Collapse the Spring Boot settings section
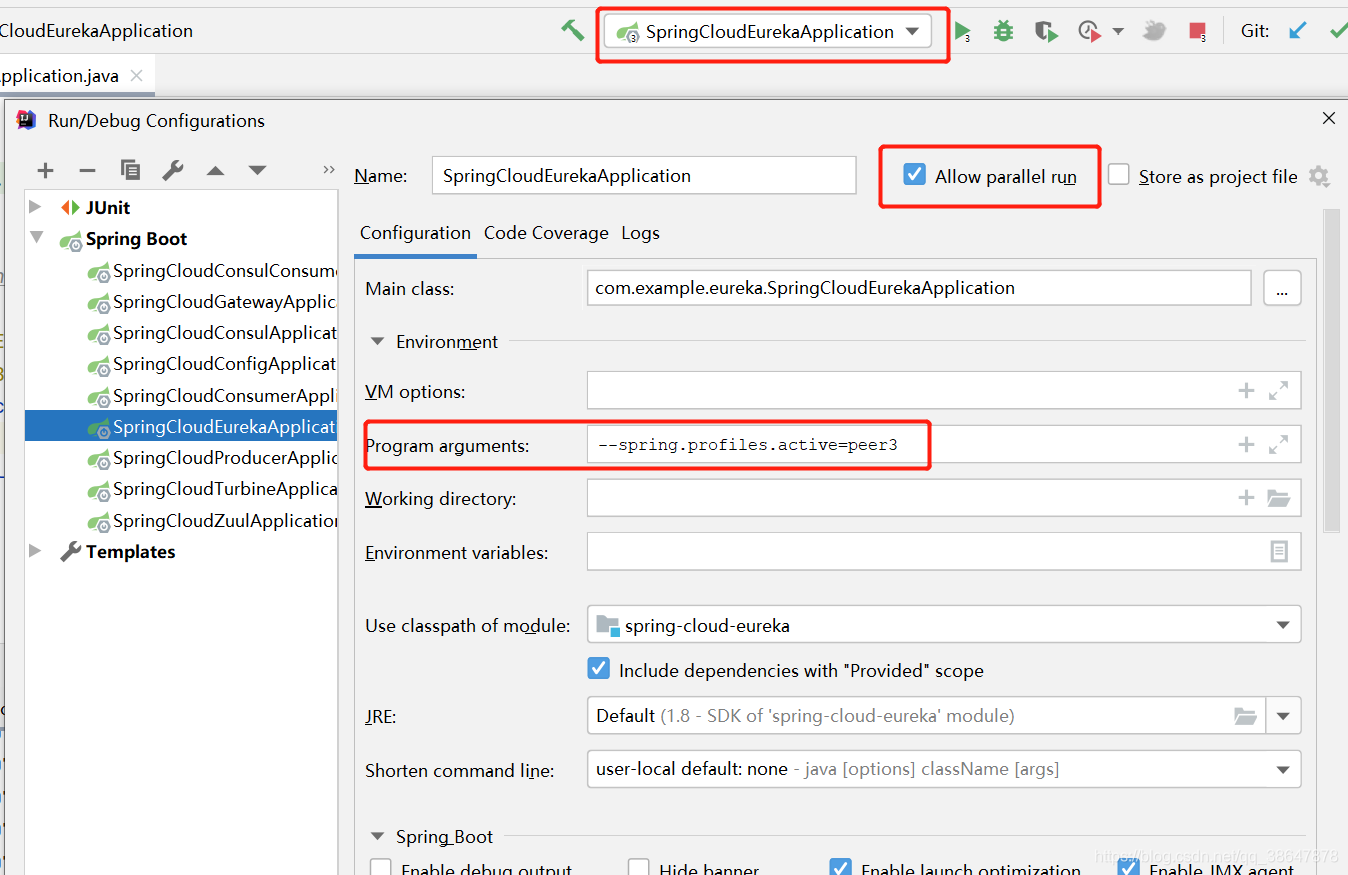Image resolution: width=1348 pixels, height=875 pixels. coord(377,836)
